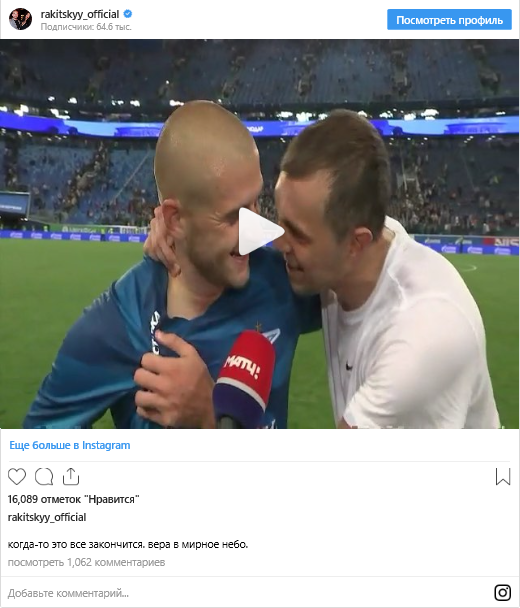Play the video with center play button

pos(260,232)
